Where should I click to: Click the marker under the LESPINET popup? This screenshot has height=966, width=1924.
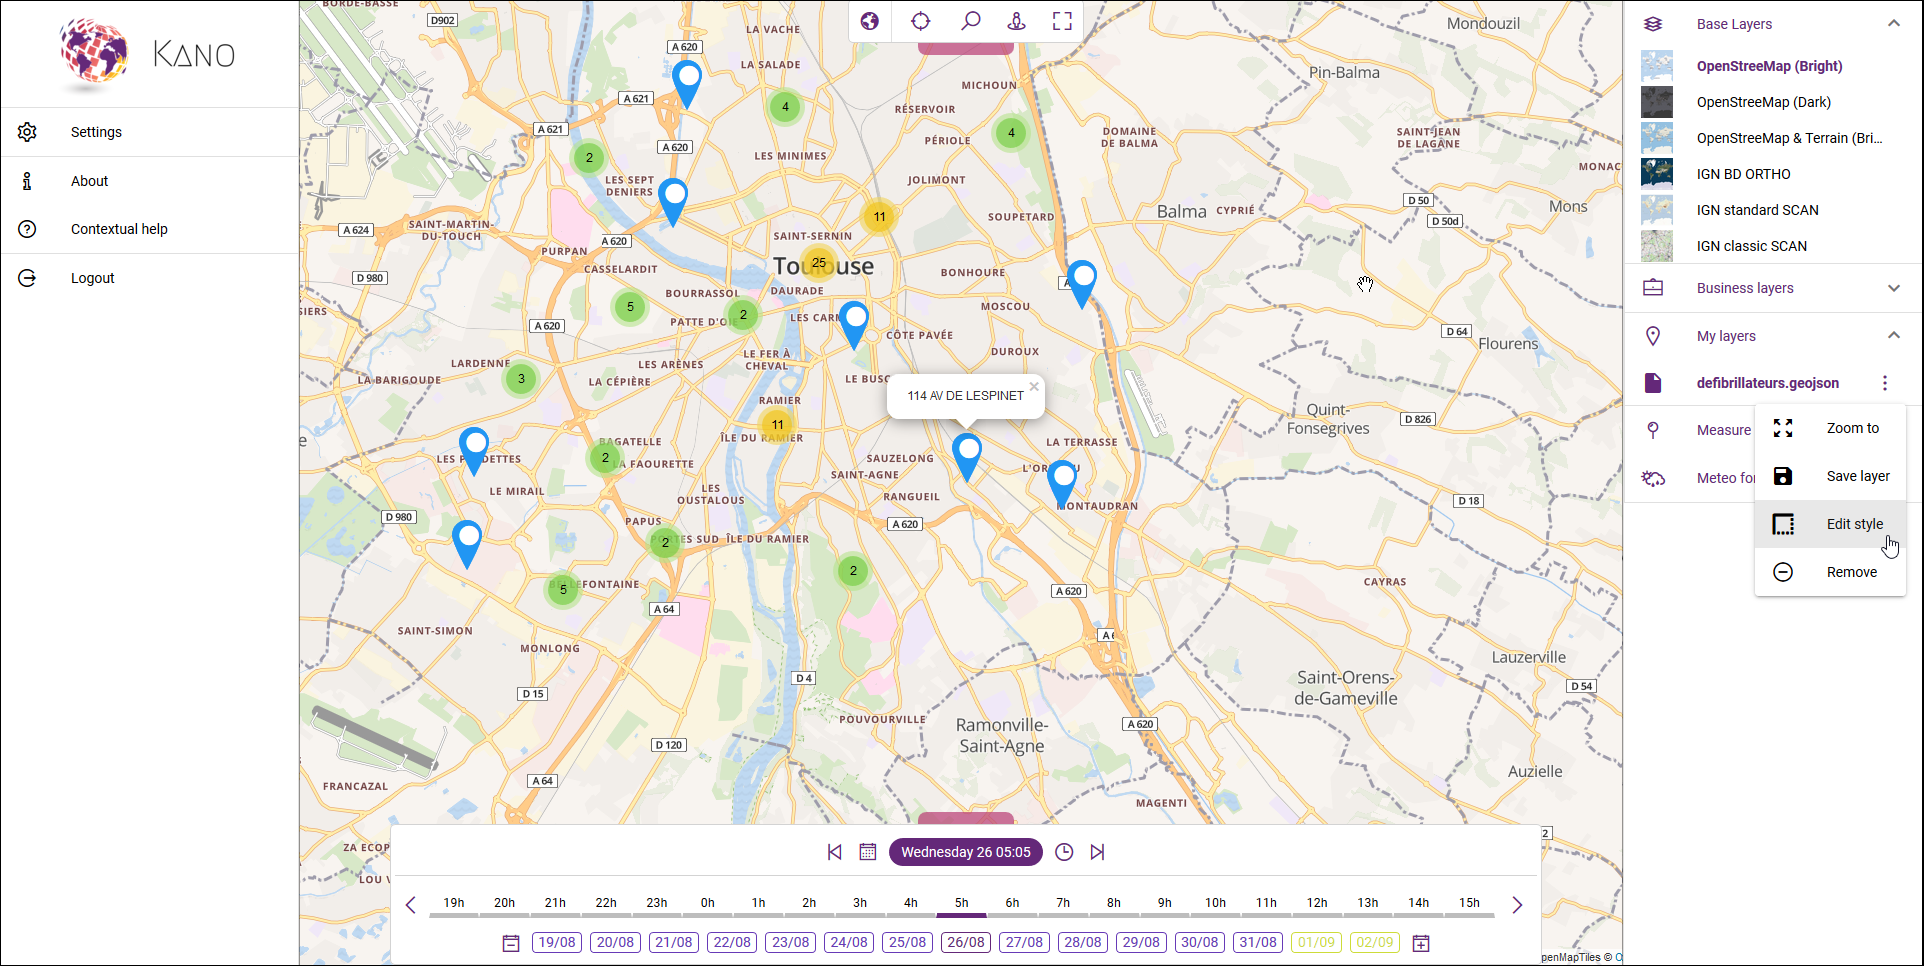pyautogui.click(x=967, y=456)
